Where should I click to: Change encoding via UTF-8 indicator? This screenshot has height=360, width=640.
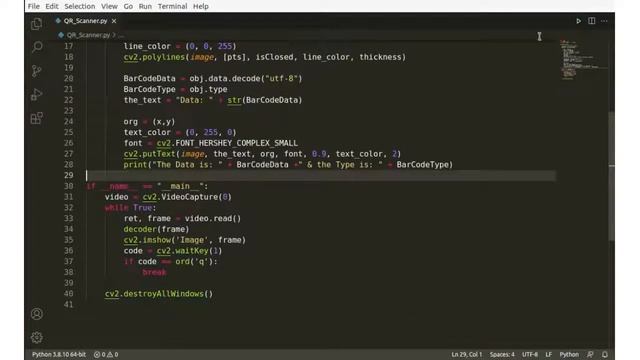(530, 354)
